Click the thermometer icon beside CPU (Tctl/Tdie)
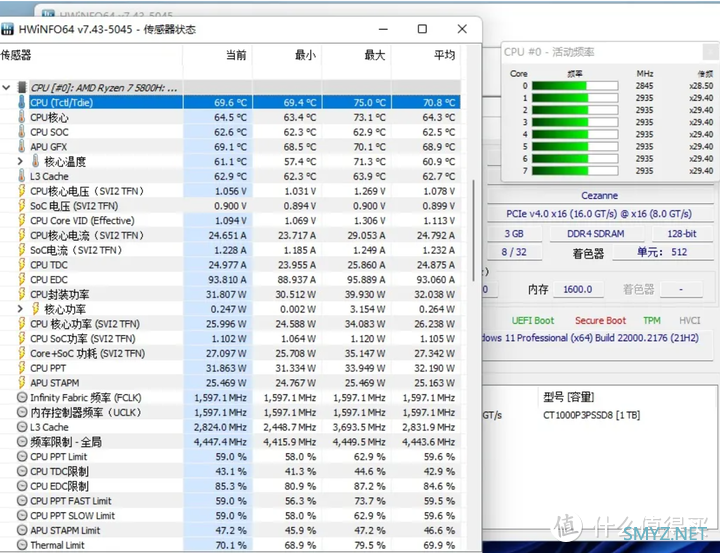Screen dimensions: 720x553 coord(22,102)
